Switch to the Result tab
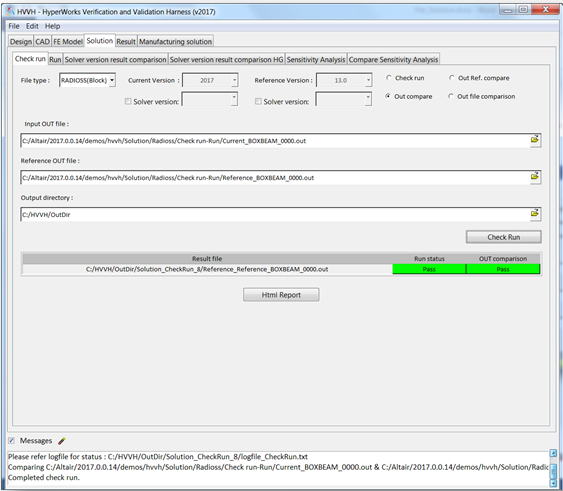This screenshot has width=563, height=491. [126, 41]
